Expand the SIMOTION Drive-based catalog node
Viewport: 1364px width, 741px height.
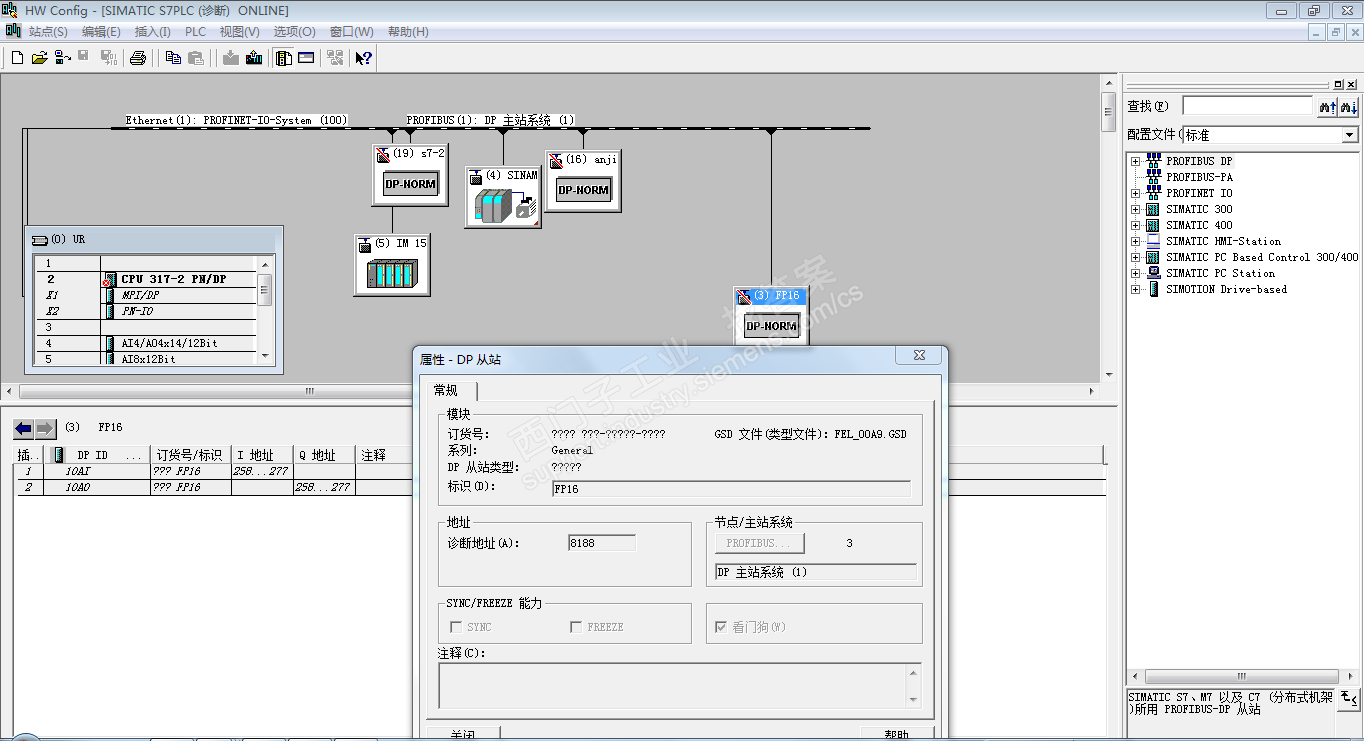point(1135,289)
